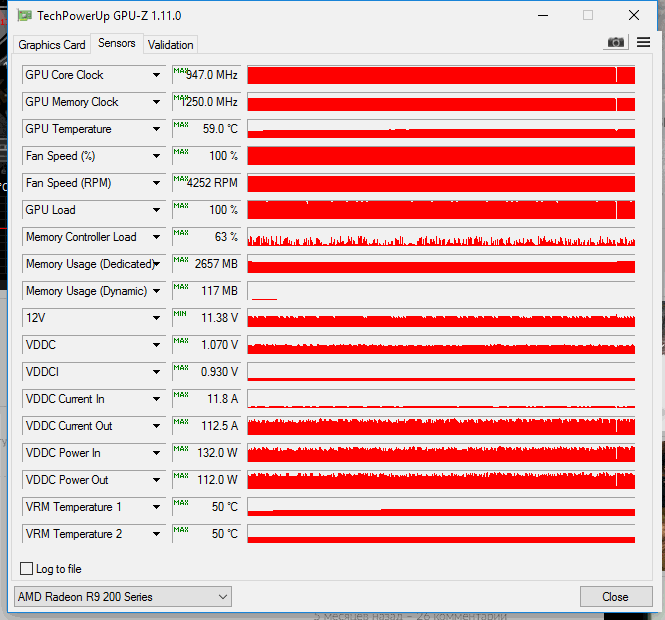Click the Memory Controller Load graph
665x620 pixels.
[x=441, y=237]
